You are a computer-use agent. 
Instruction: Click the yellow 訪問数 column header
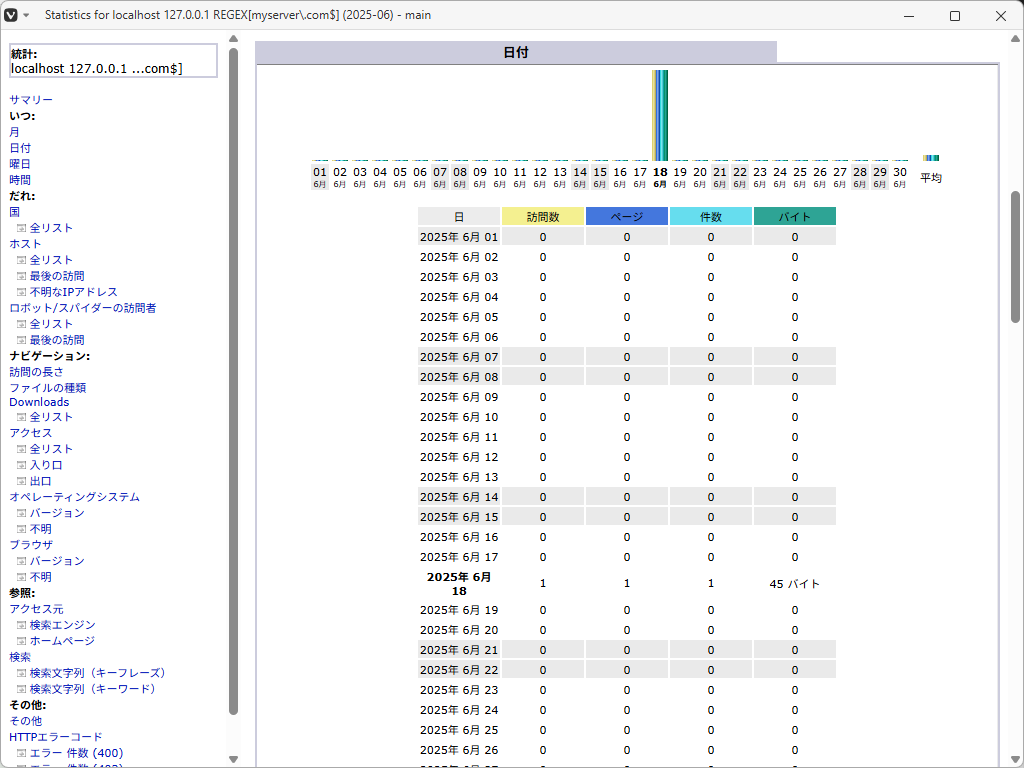pyautogui.click(x=543, y=216)
